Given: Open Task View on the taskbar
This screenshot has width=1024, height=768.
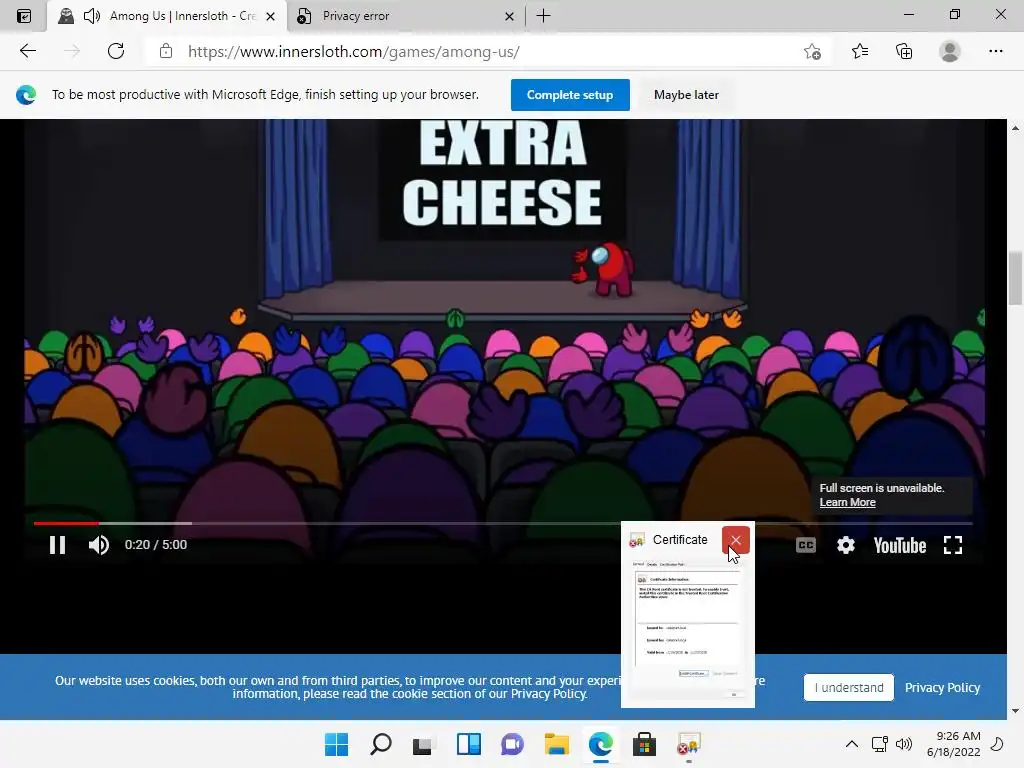Looking at the screenshot, I should pyautogui.click(x=423, y=744).
